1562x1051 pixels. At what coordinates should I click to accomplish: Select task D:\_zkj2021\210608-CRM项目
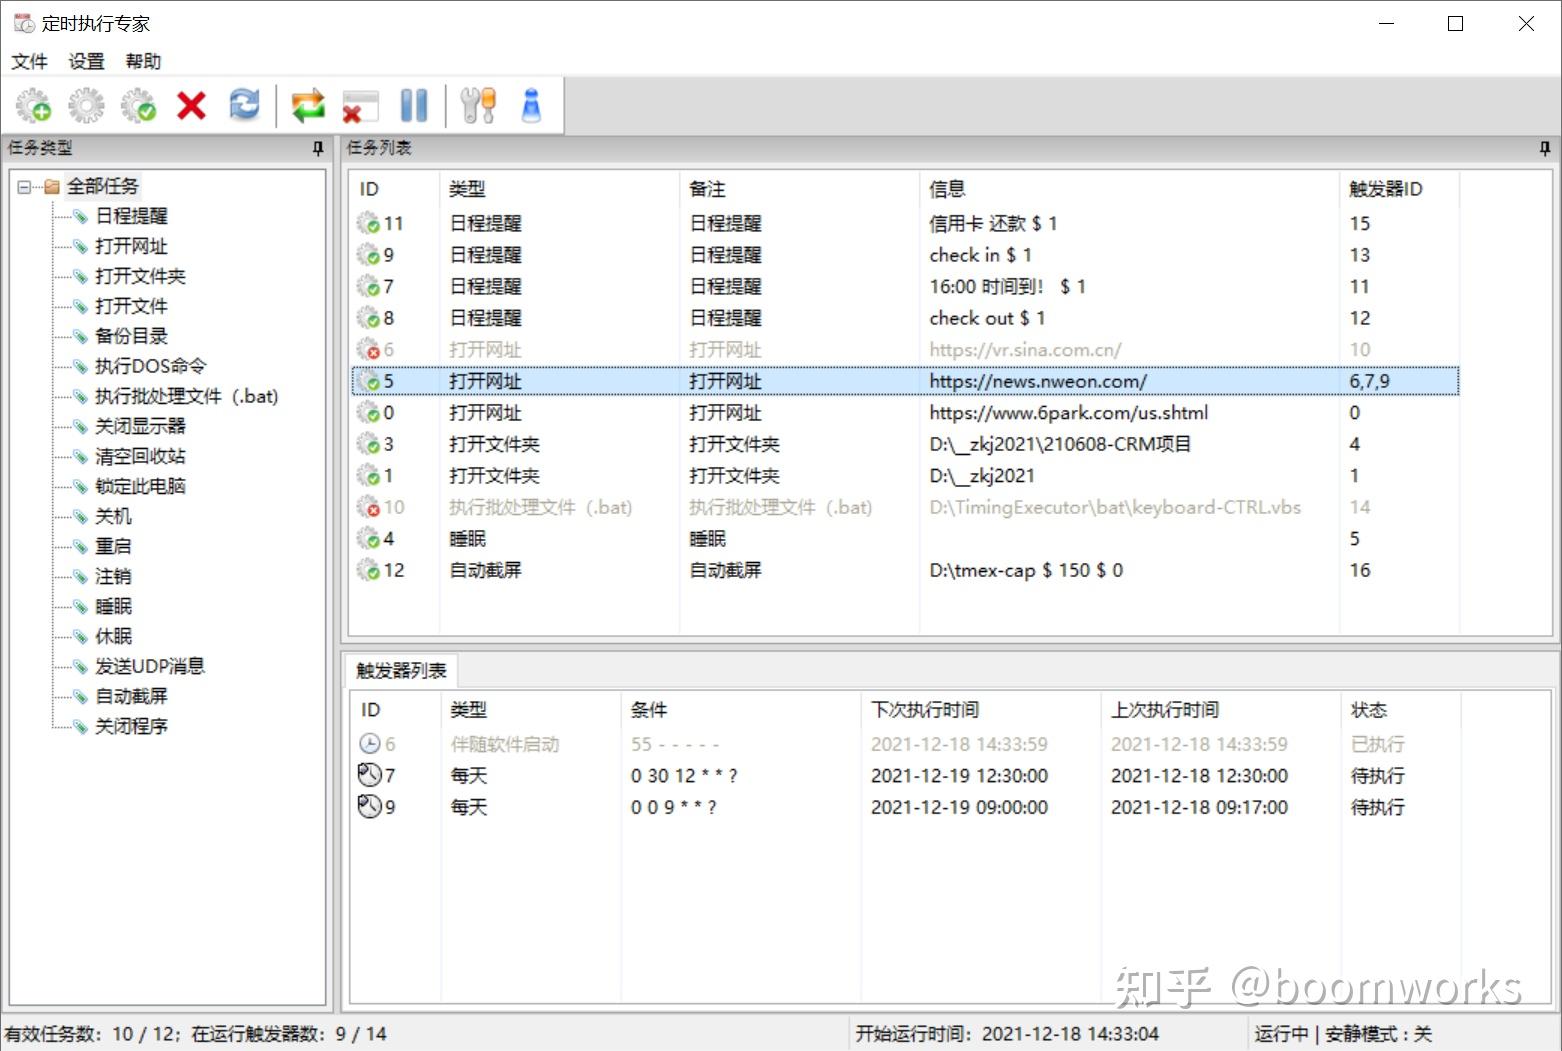905,444
